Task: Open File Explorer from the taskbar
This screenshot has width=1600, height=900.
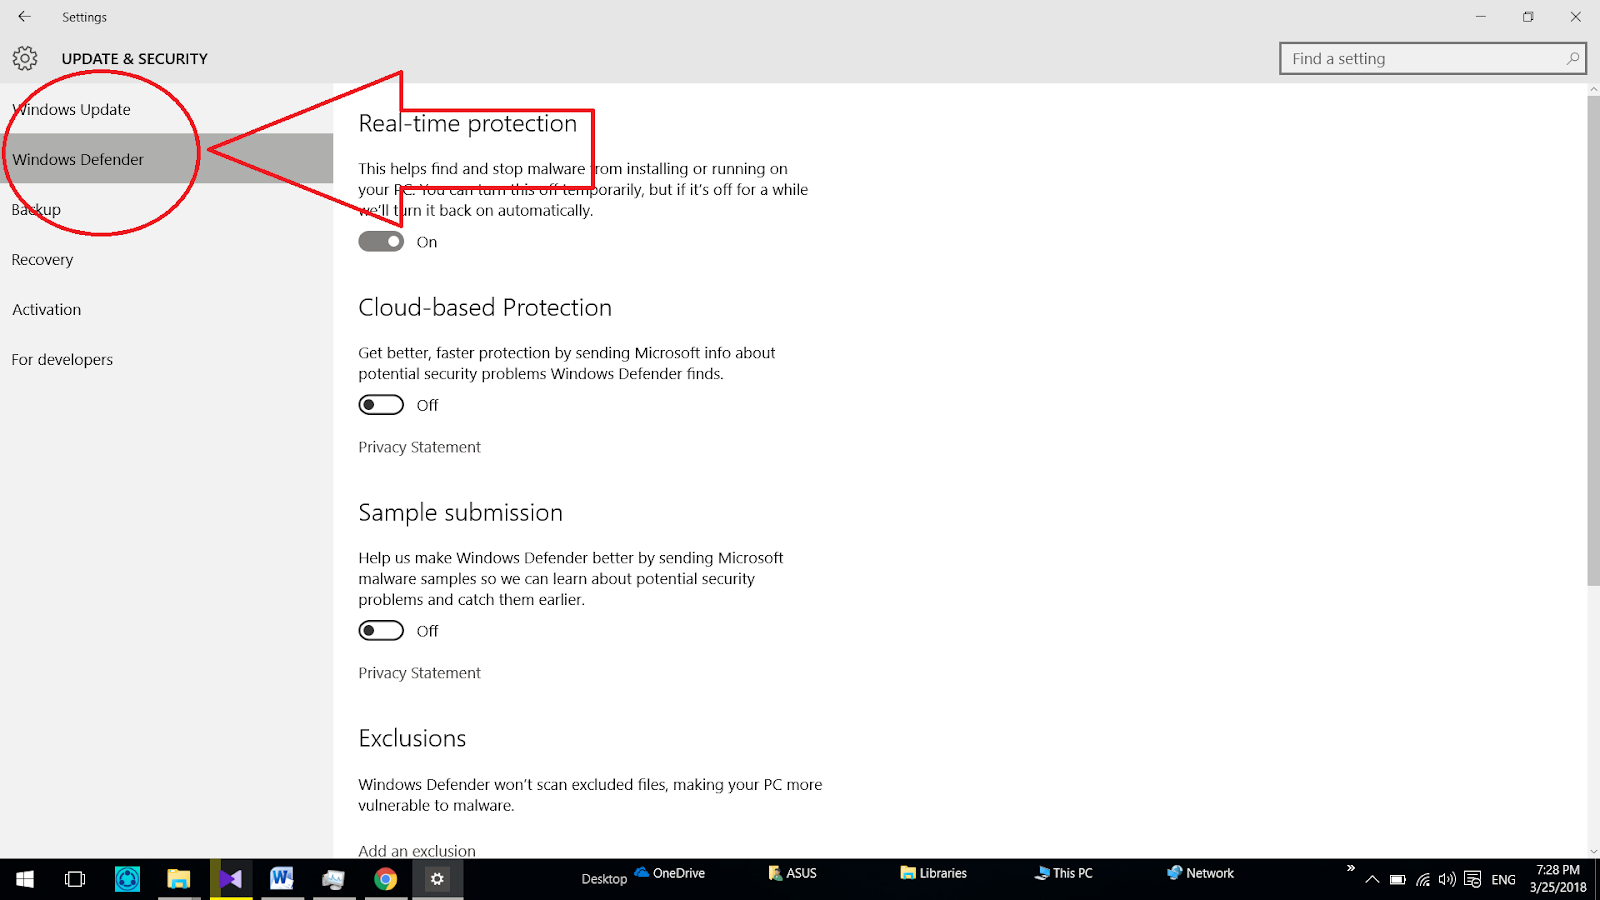Action: click(x=180, y=880)
